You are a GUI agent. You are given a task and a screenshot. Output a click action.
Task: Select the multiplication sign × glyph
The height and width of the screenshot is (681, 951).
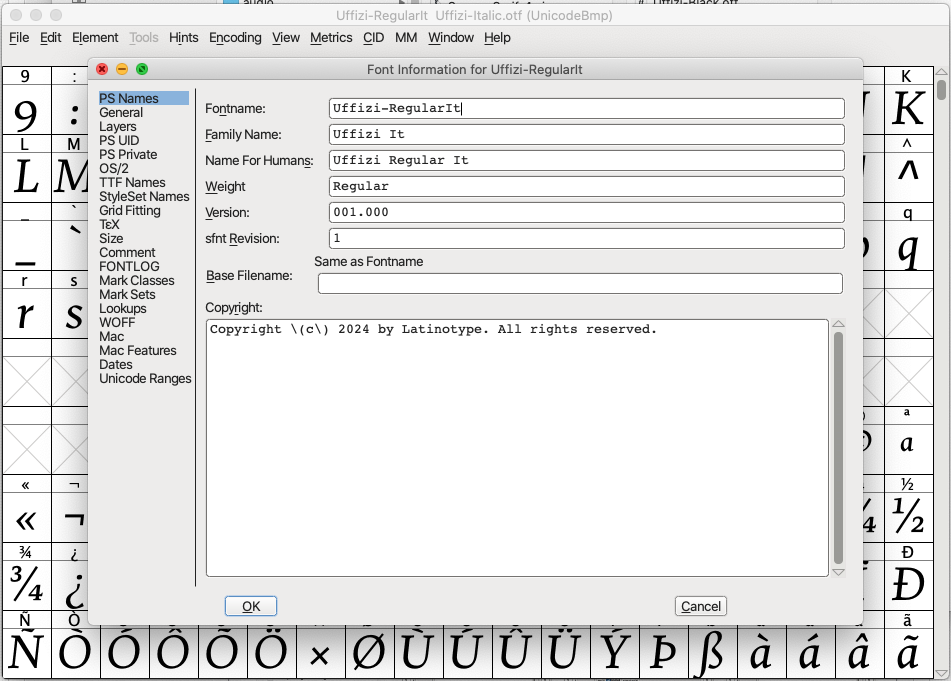point(320,655)
